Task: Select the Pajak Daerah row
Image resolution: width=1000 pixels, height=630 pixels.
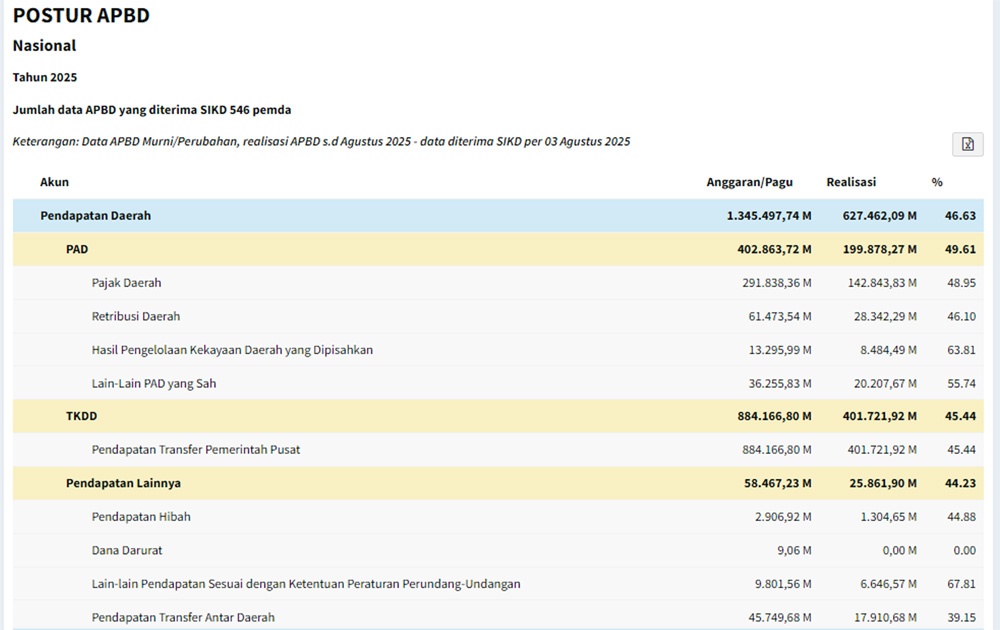Action: point(126,283)
